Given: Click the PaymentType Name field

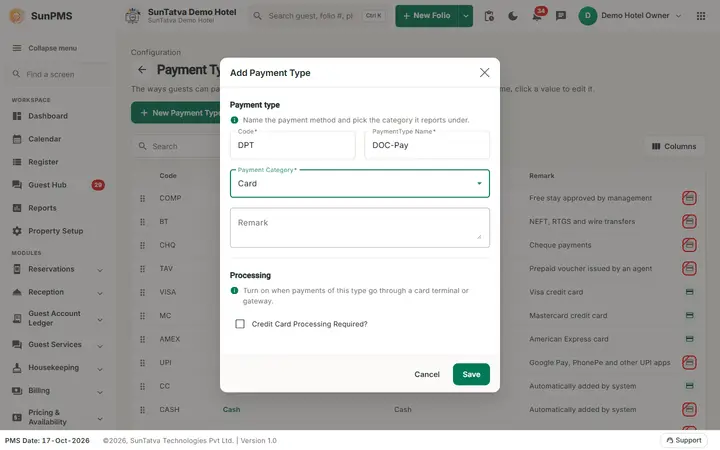Looking at the screenshot, I should [x=427, y=145].
